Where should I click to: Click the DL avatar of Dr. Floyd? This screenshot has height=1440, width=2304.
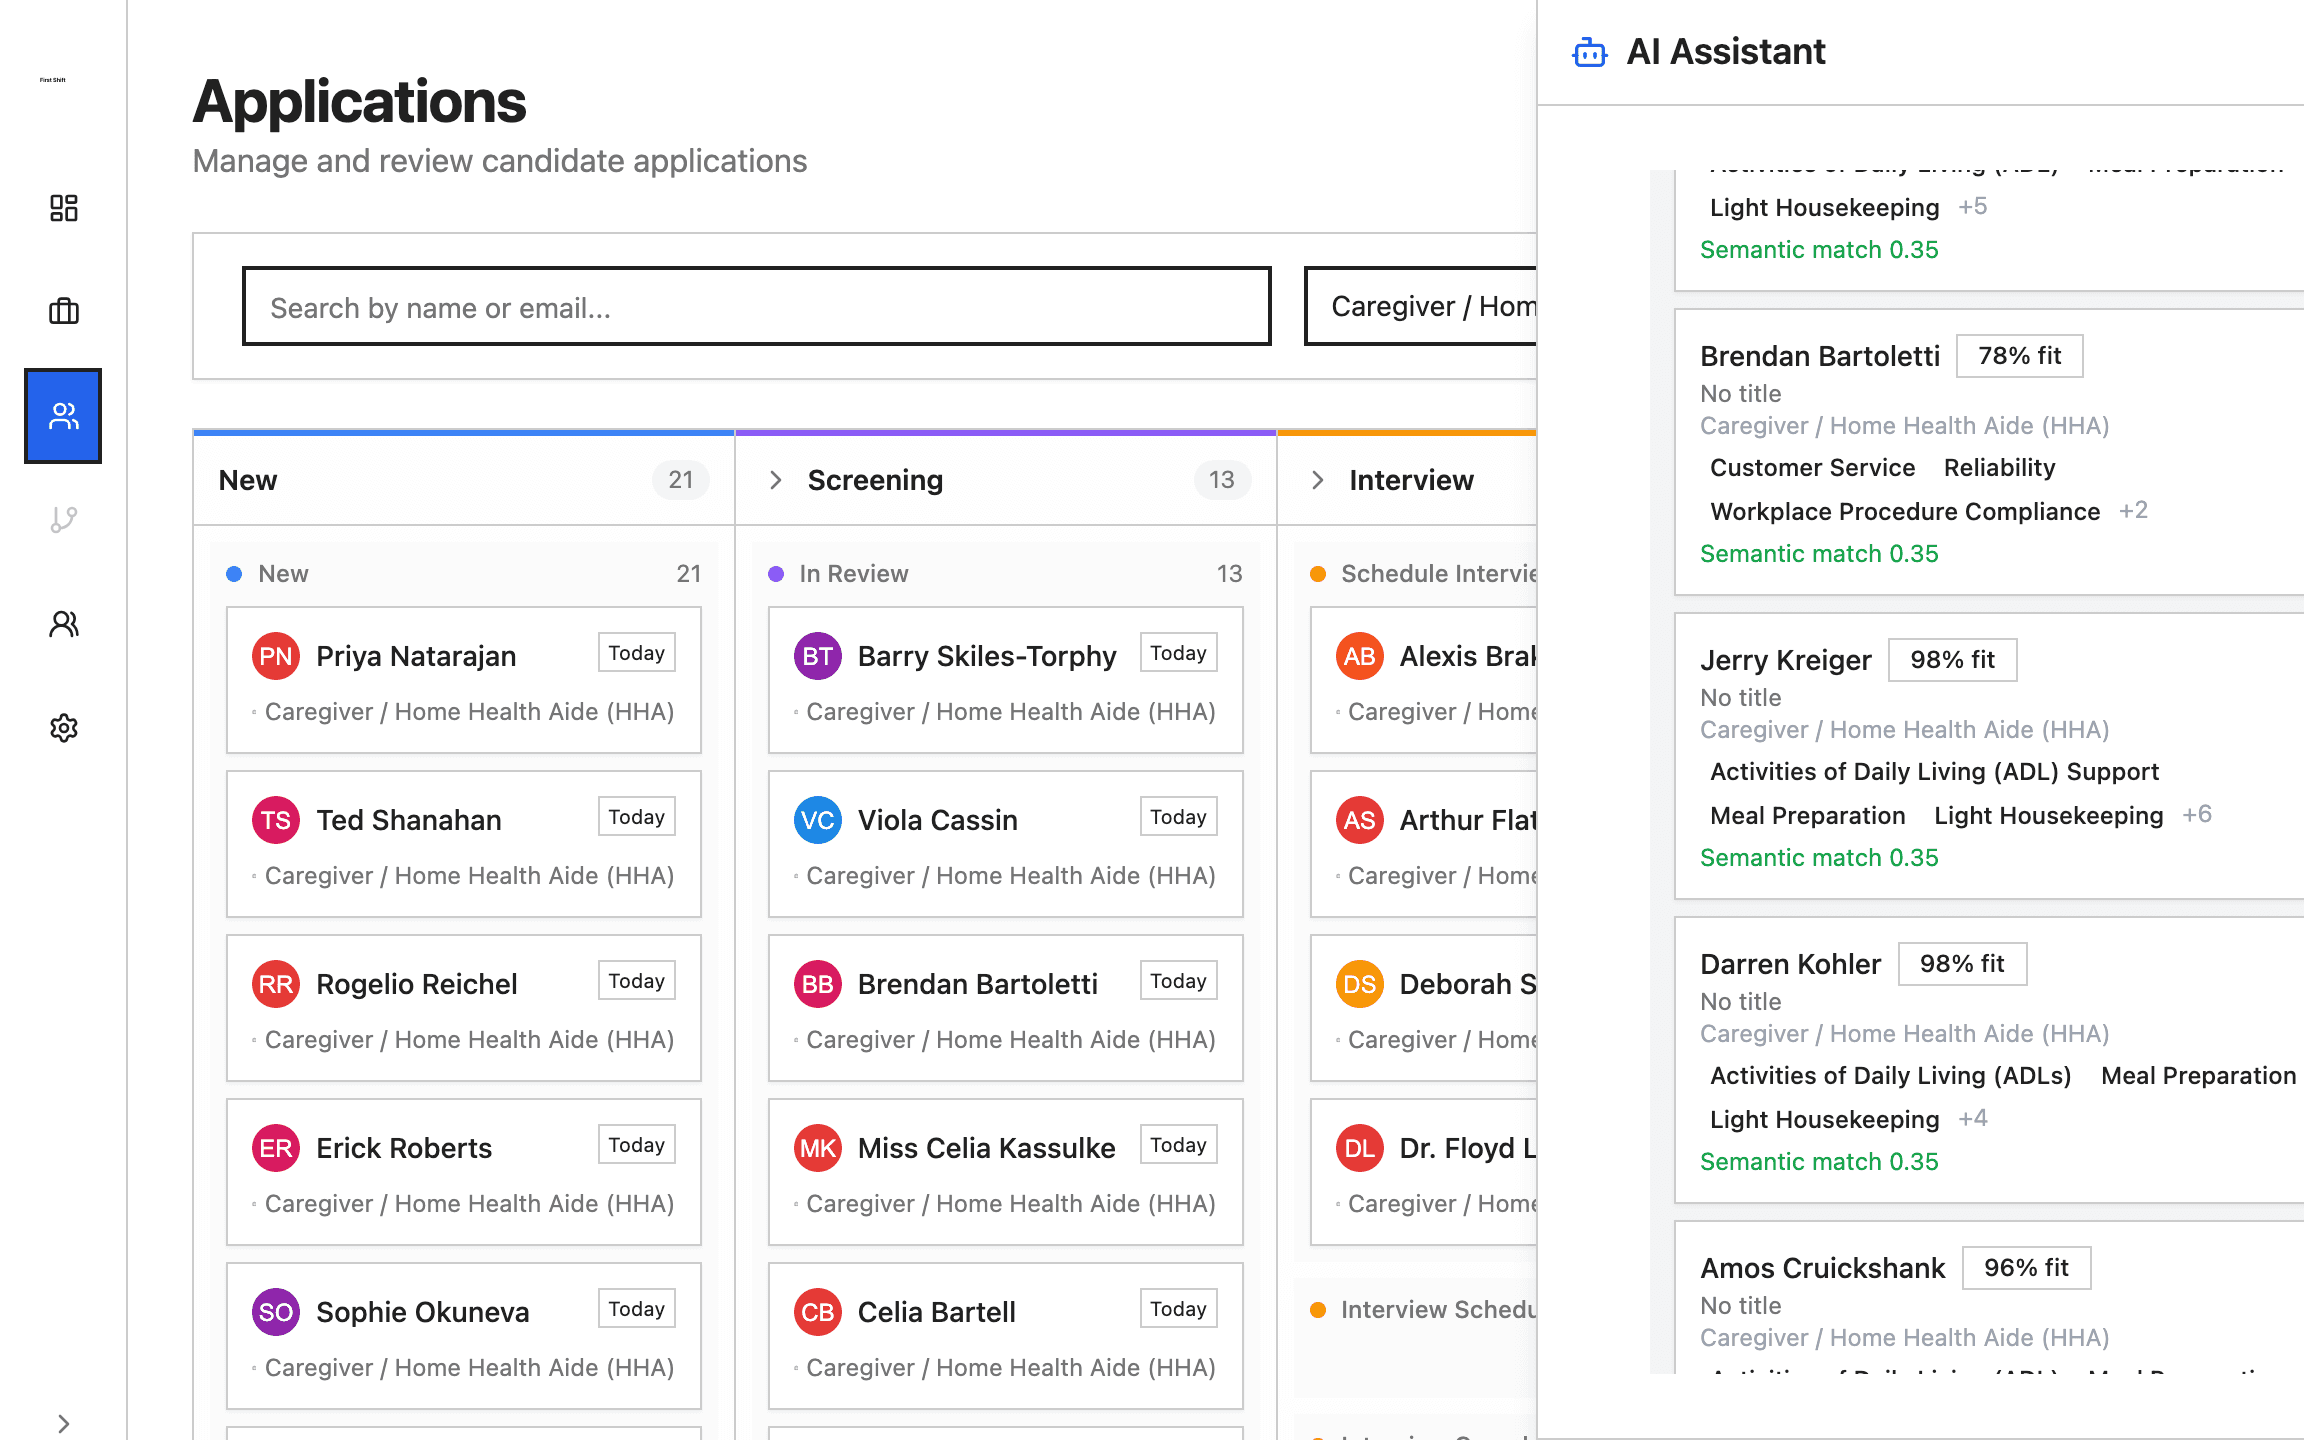pyautogui.click(x=1360, y=1148)
